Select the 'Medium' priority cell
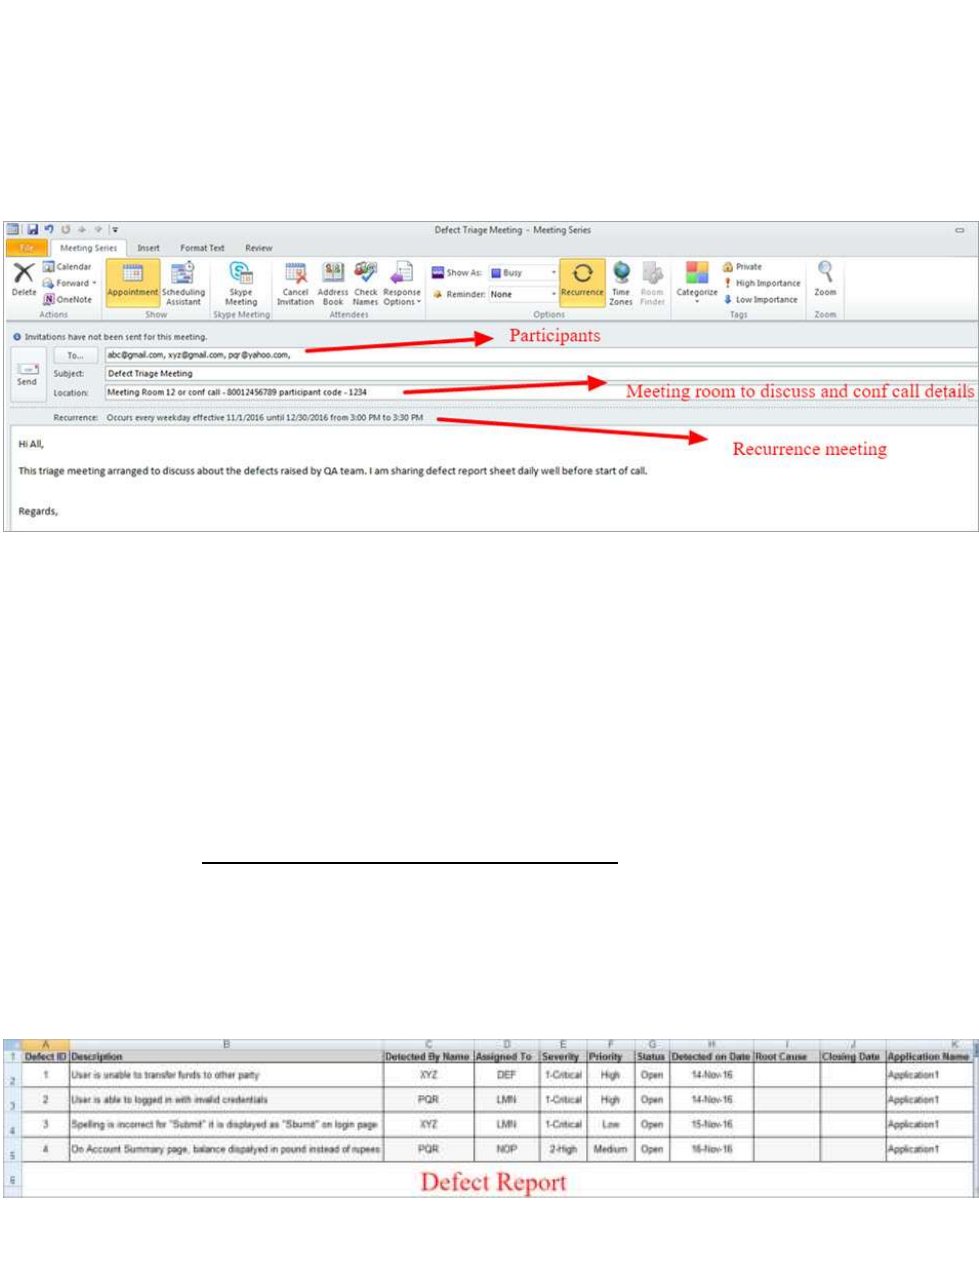The height and width of the screenshot is (1273, 979). click(x=610, y=1149)
